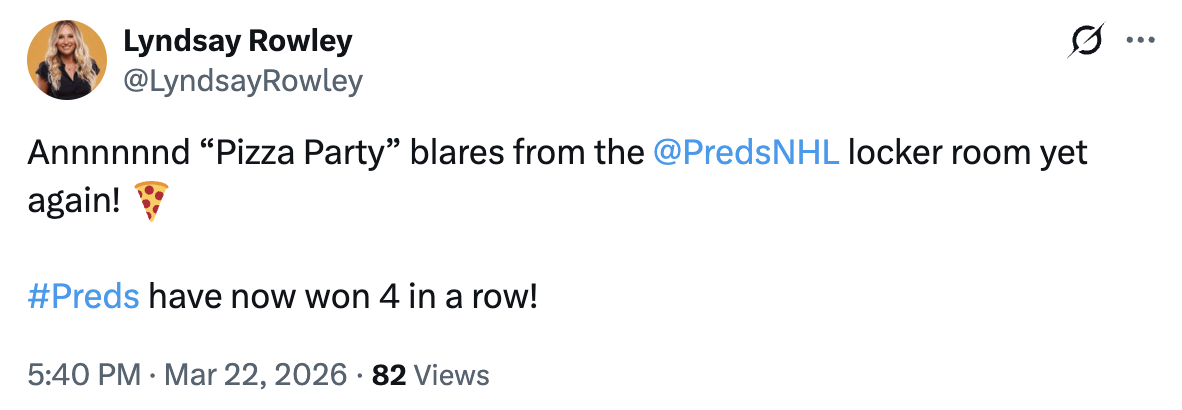The height and width of the screenshot is (410, 1182).
Task: Open the #Preds hashtag
Action: click(x=84, y=297)
